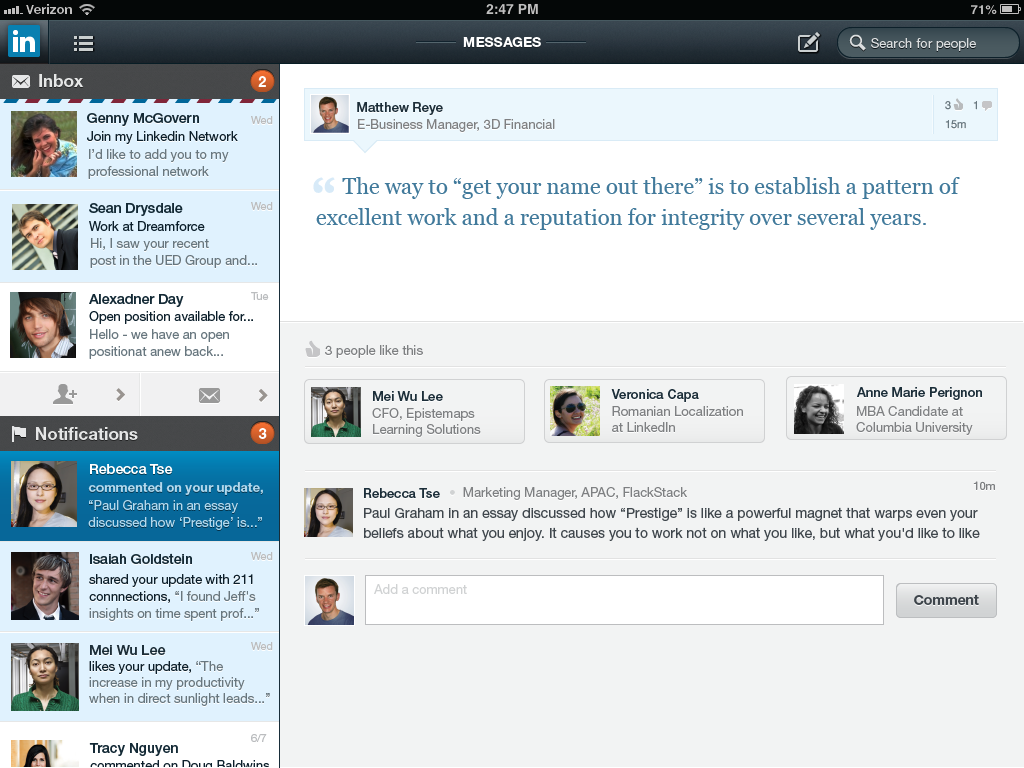Tap the thumbs-up beside 3 people like this
Viewport: 1024px width, 768px height.
313,349
